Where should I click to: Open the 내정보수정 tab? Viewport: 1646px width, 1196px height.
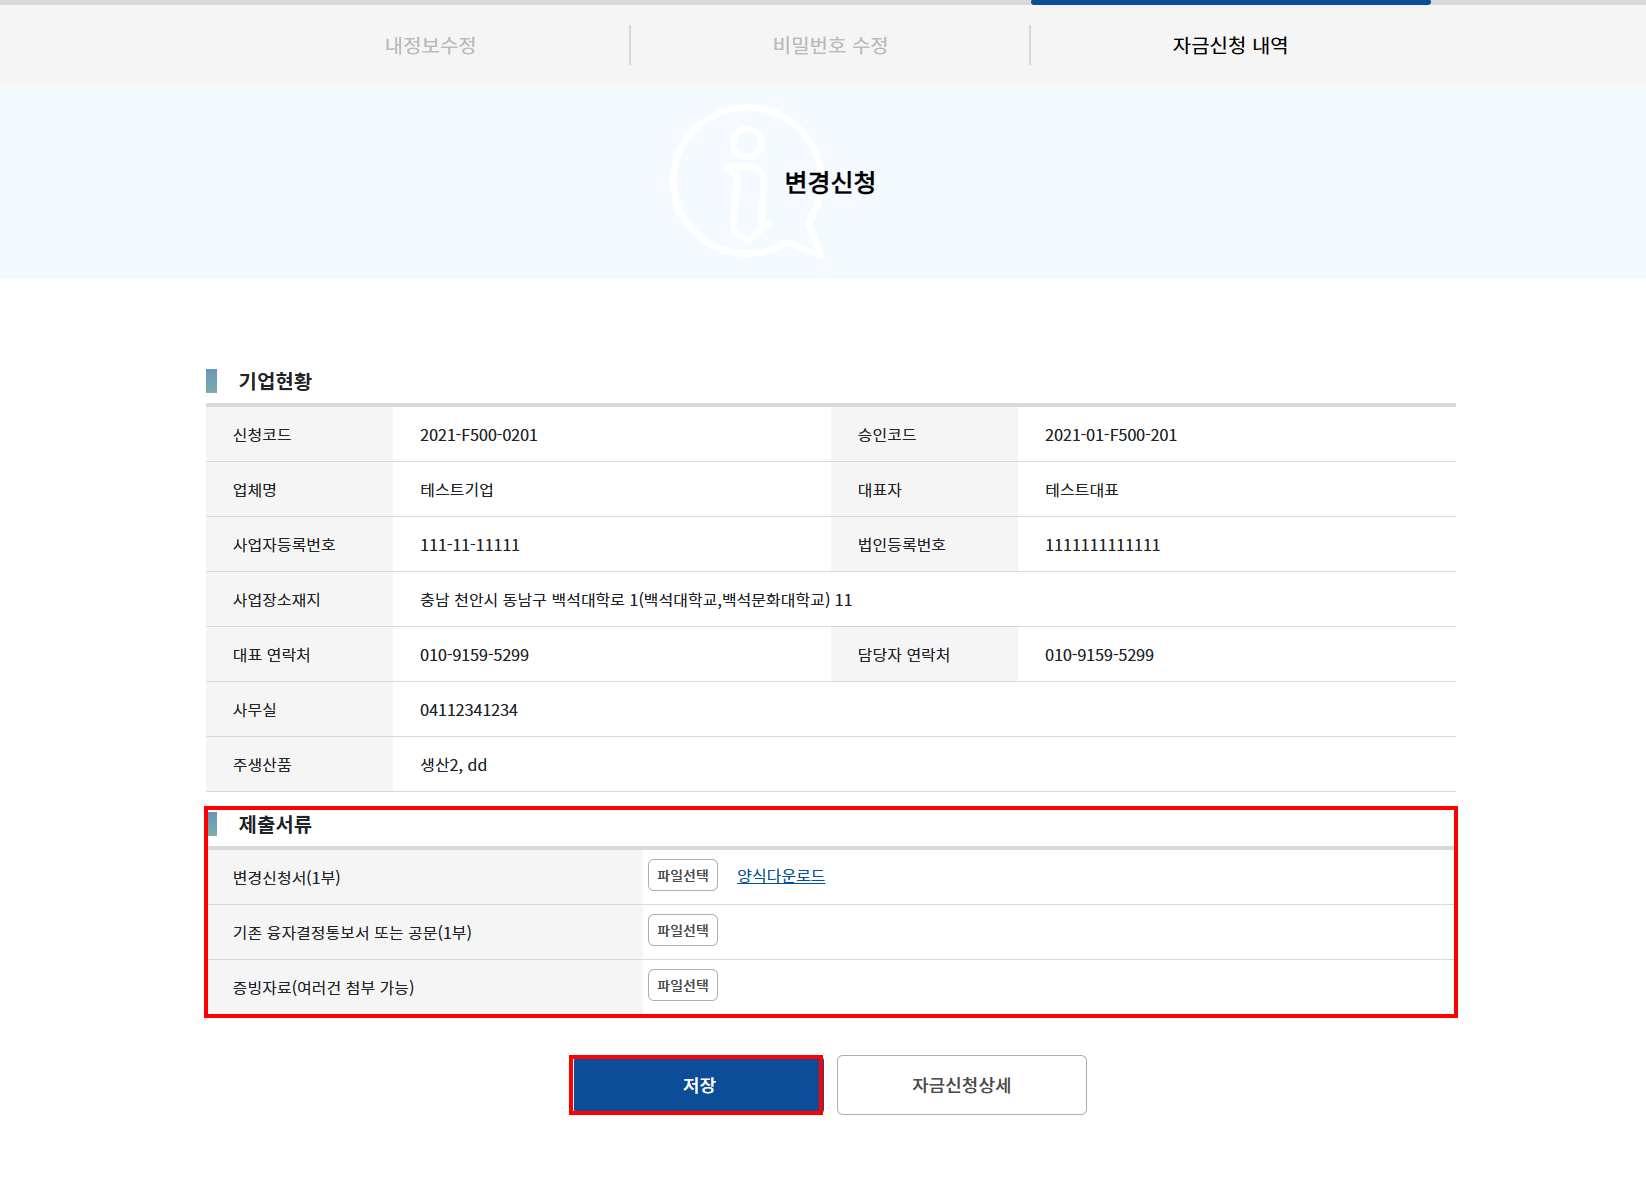[430, 45]
